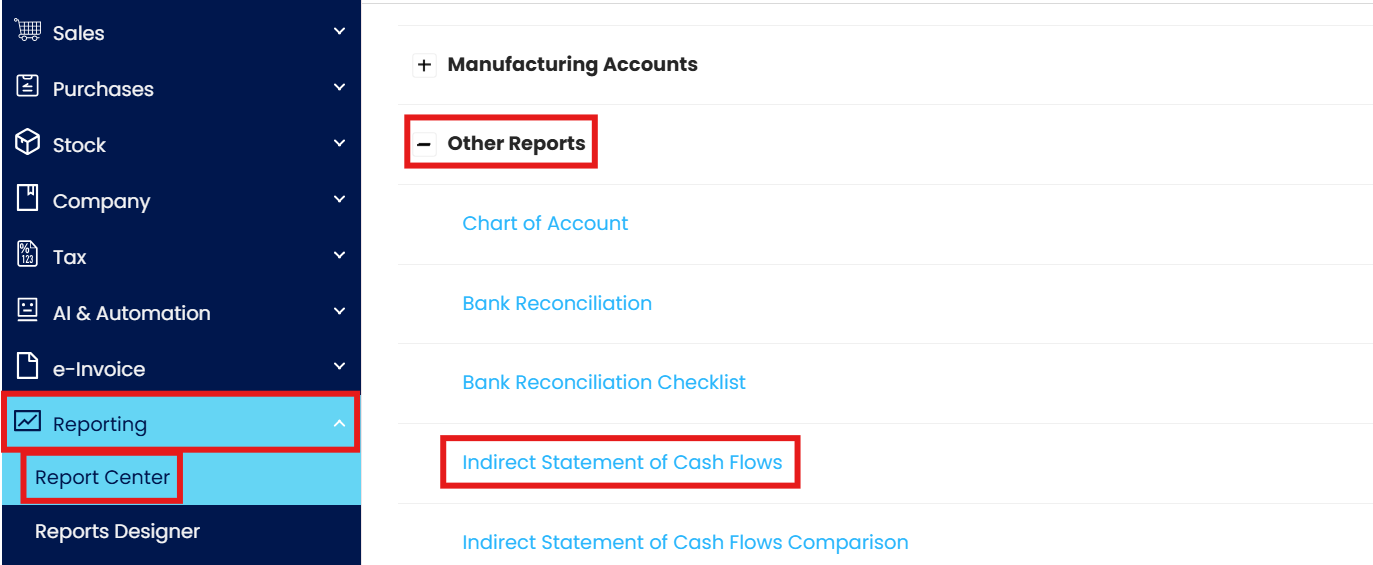Expand the Sales menu chevron
Screen dimensions: 1373x565
(339, 32)
